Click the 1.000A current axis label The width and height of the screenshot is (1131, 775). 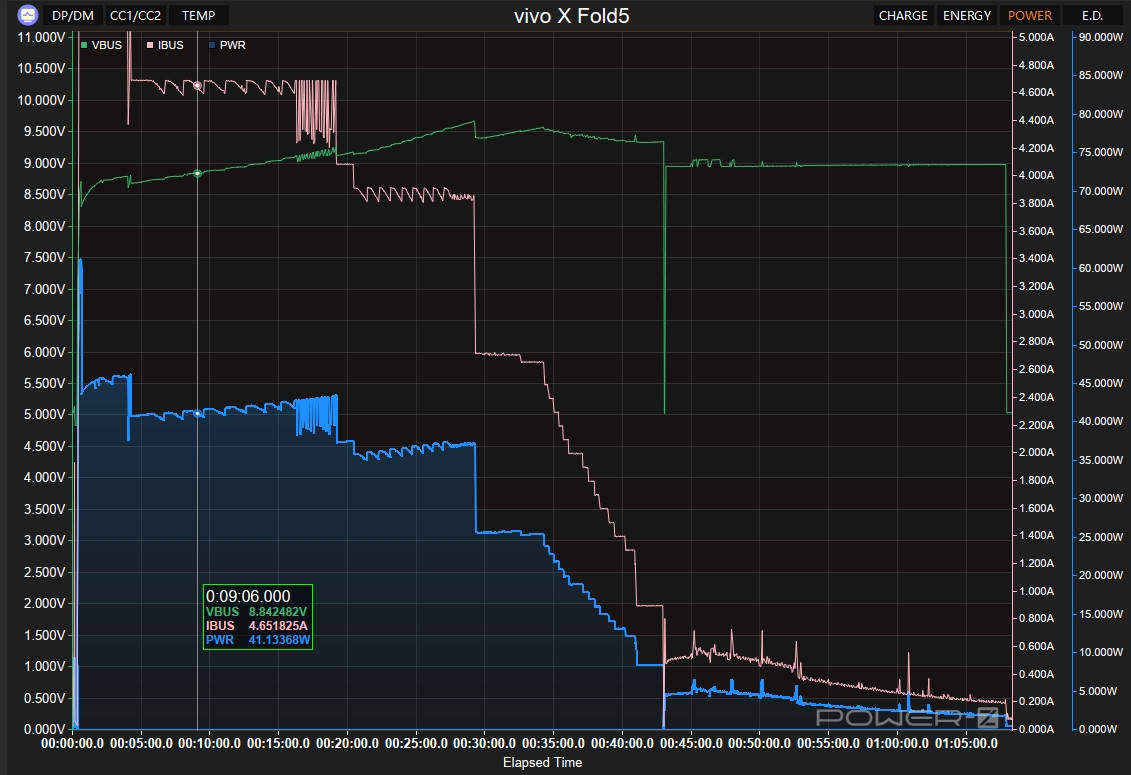tap(1036, 591)
